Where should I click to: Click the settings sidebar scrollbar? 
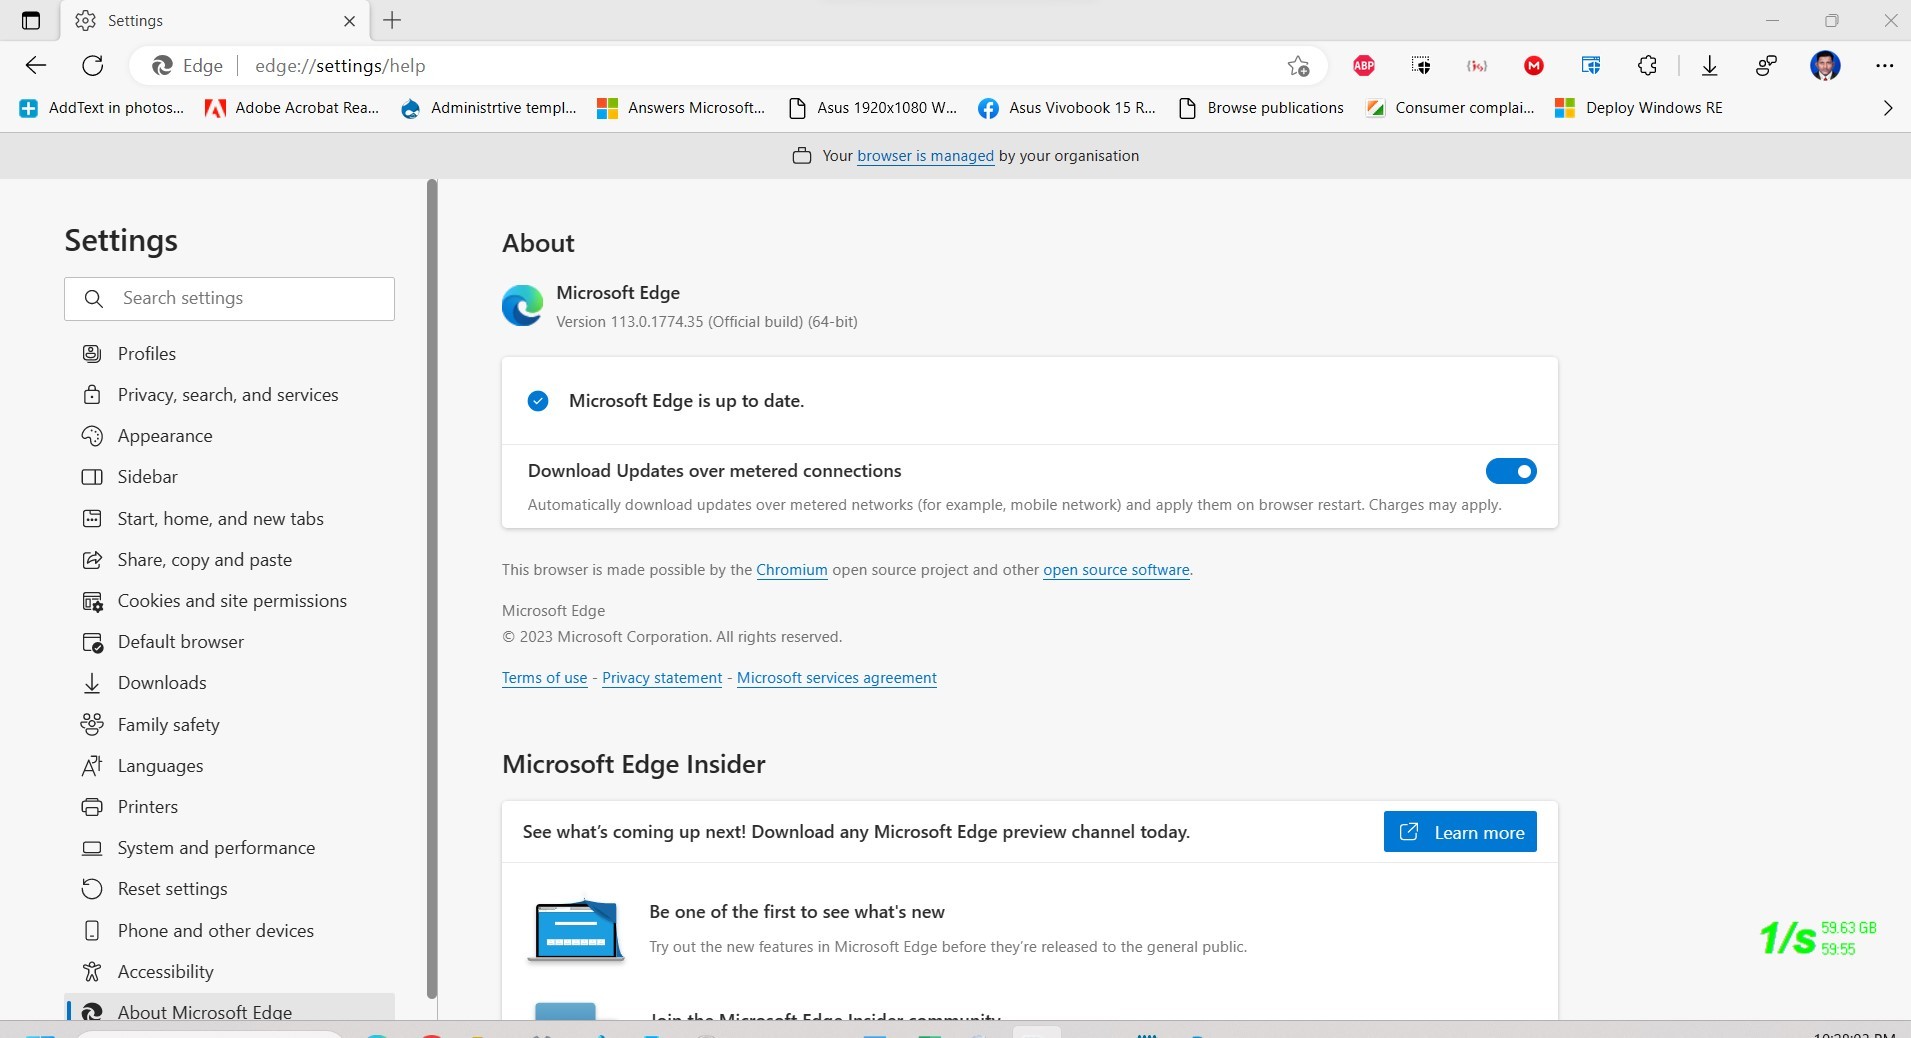tap(432, 588)
